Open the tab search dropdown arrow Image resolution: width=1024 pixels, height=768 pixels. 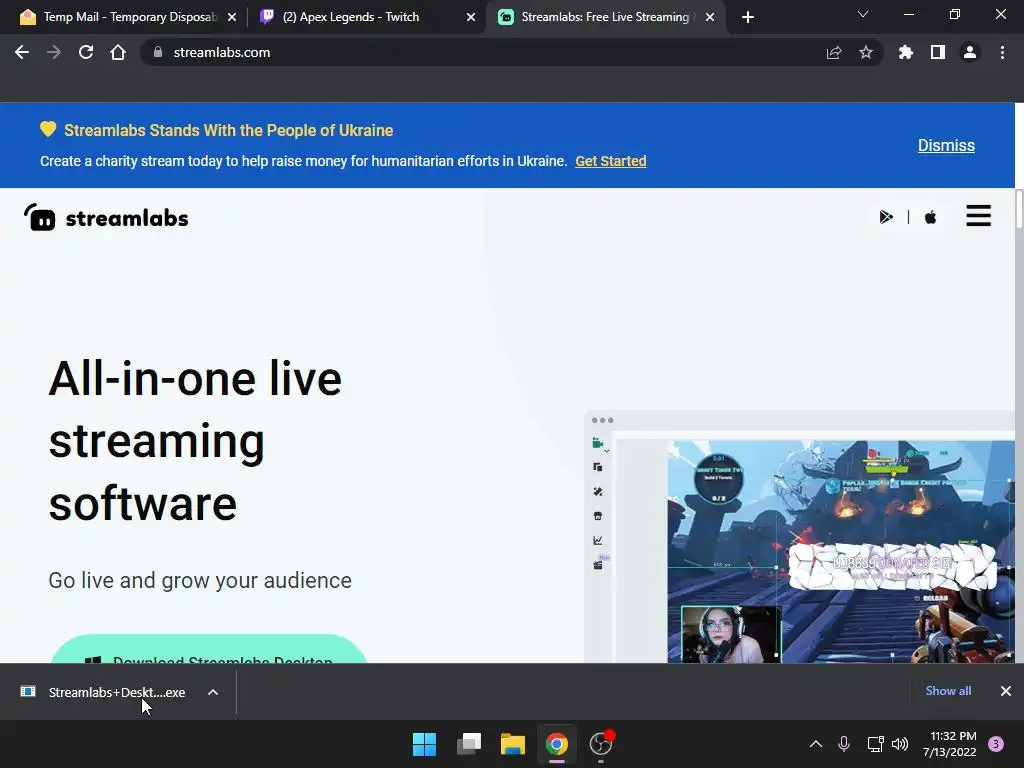[863, 14]
